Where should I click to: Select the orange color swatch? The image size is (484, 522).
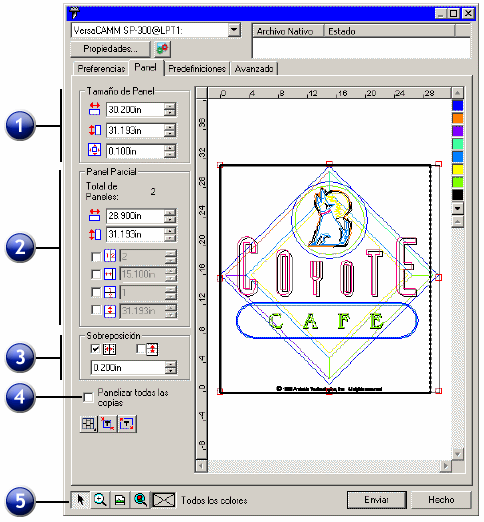click(x=457, y=118)
